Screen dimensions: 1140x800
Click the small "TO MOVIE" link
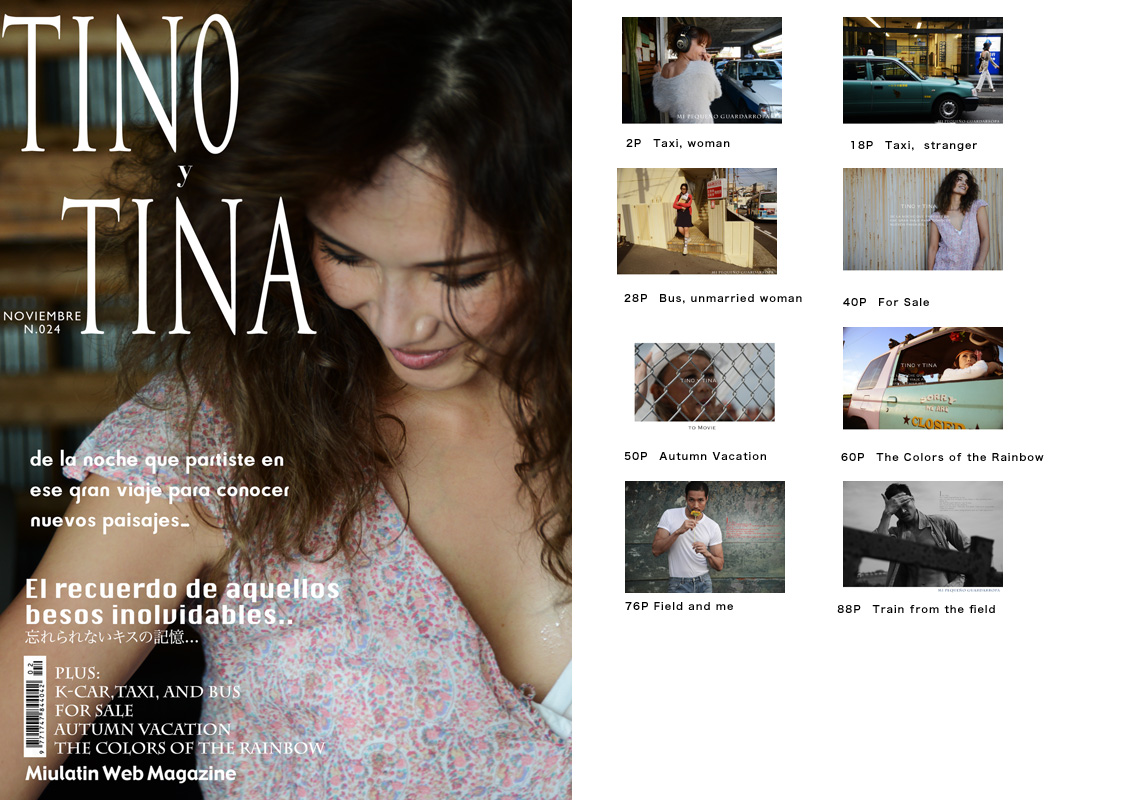pos(703,427)
